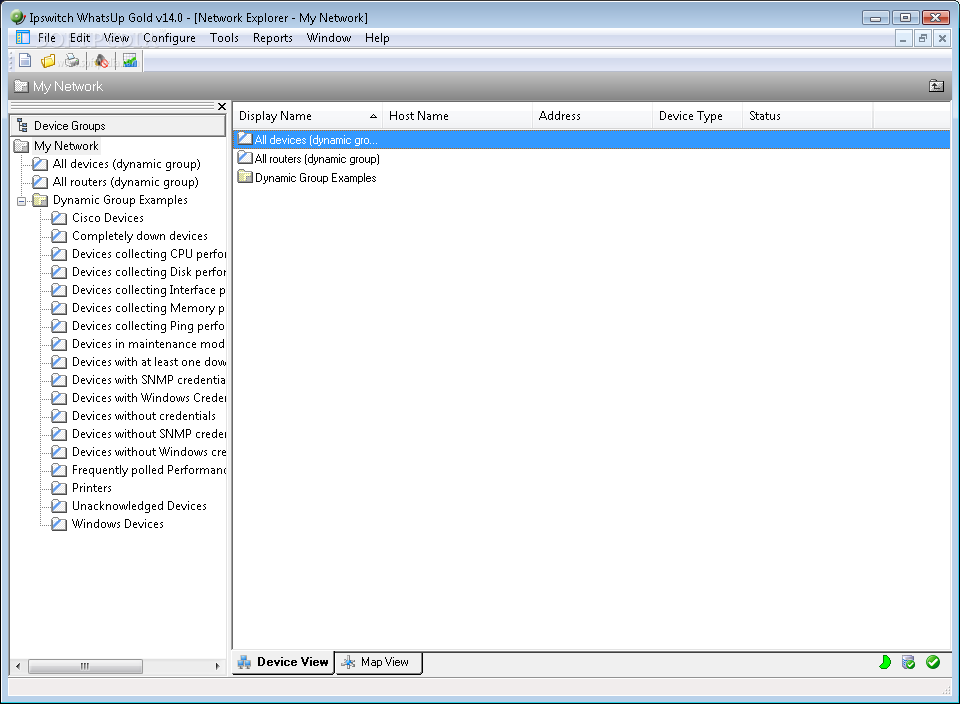
Task: Open the View menu
Action: point(116,38)
